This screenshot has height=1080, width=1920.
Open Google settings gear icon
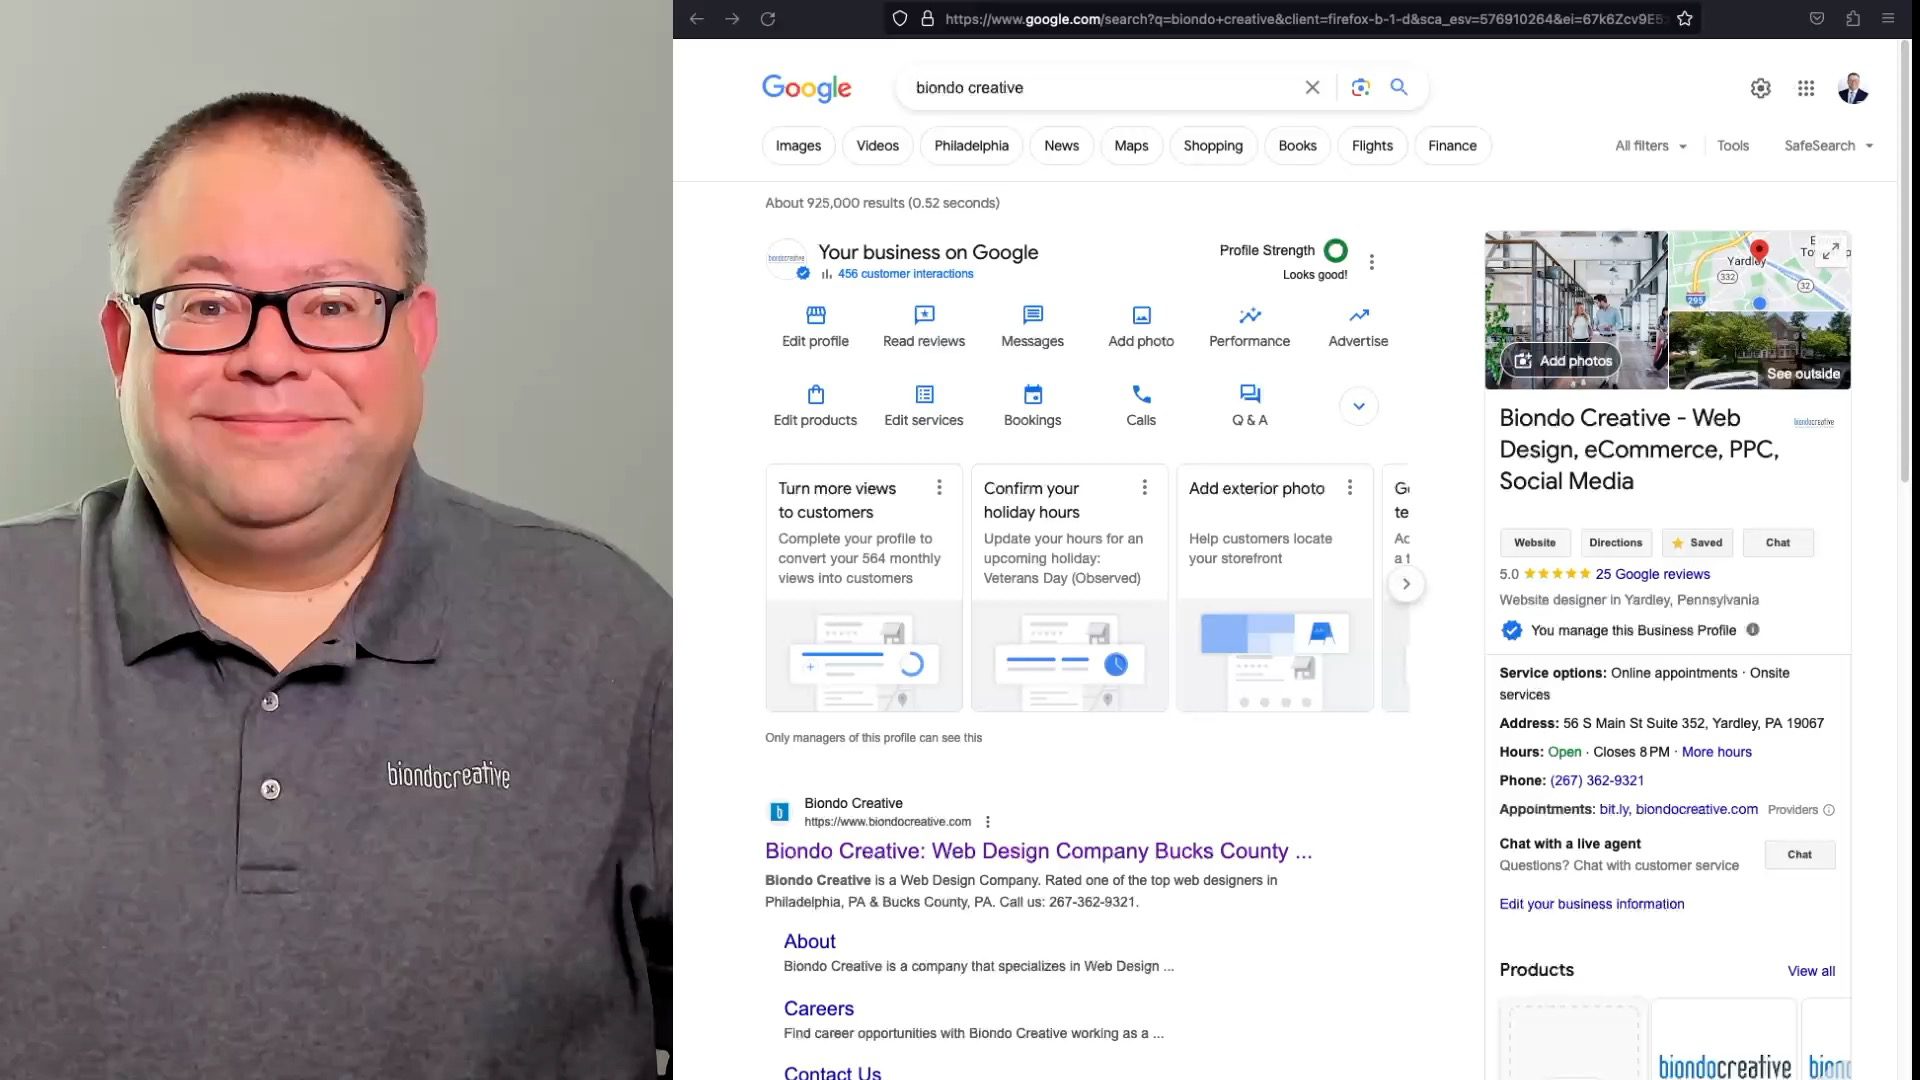(1761, 88)
